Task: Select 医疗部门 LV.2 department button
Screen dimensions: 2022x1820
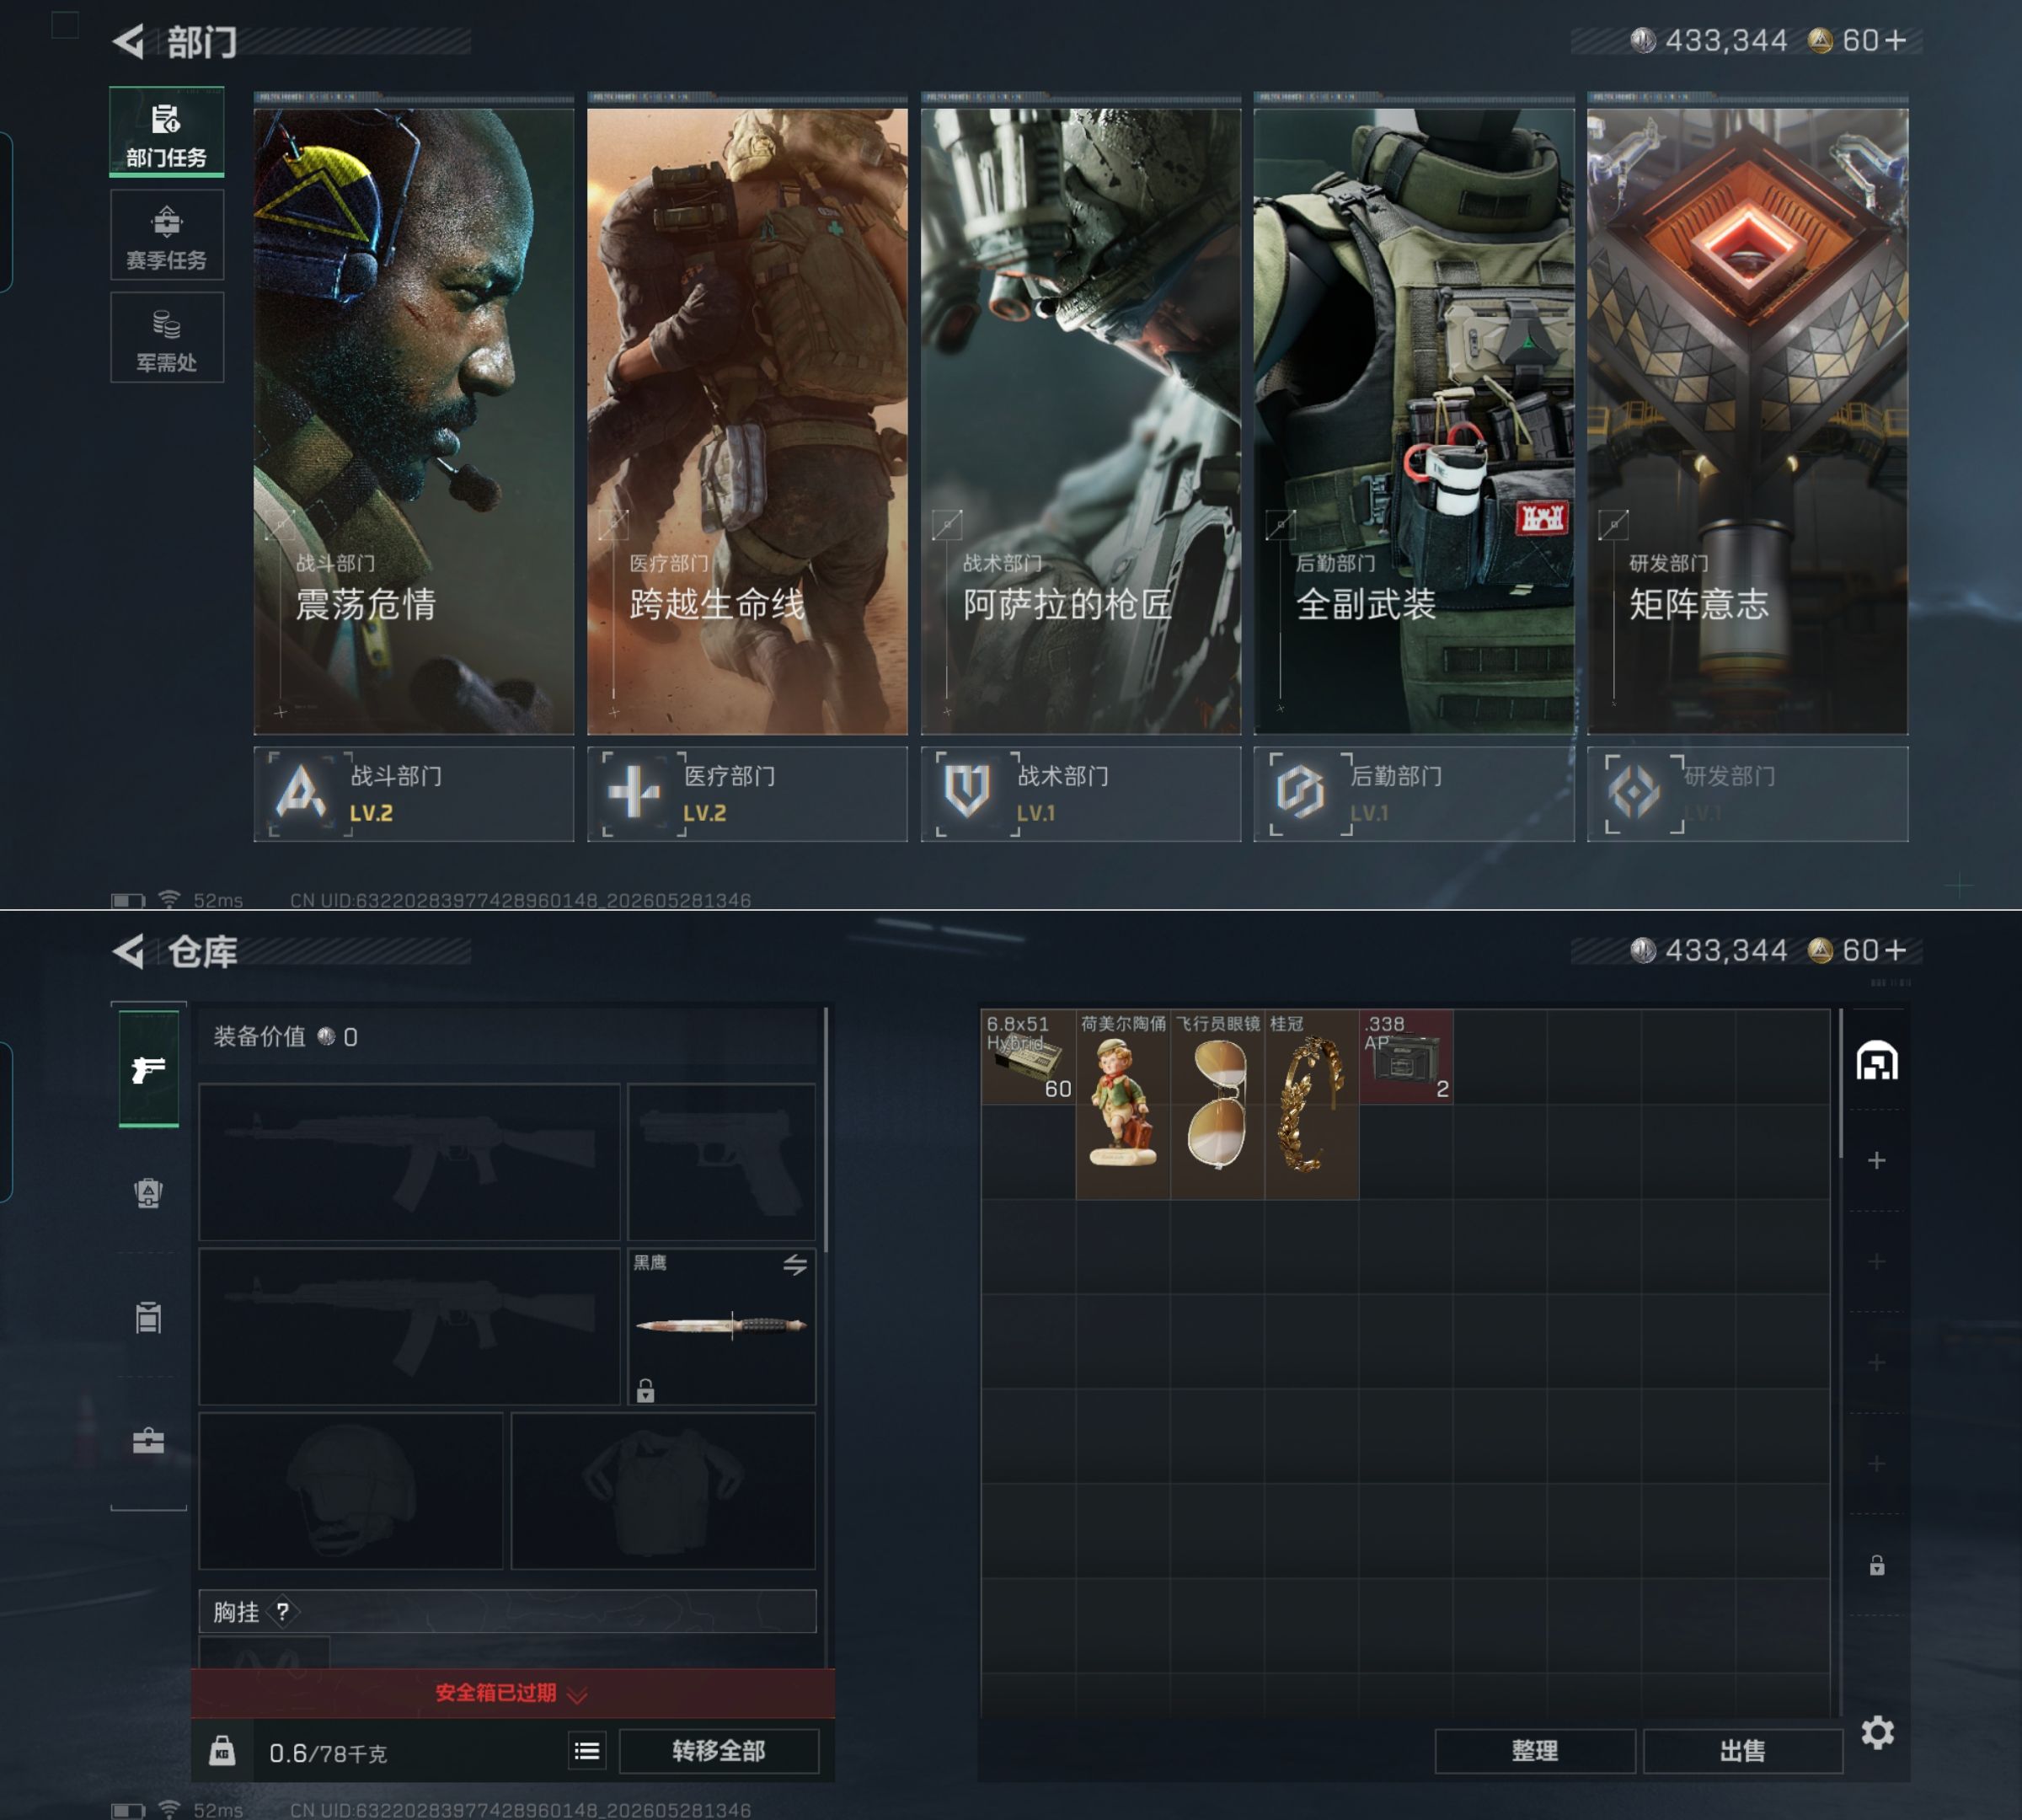Action: (747, 794)
